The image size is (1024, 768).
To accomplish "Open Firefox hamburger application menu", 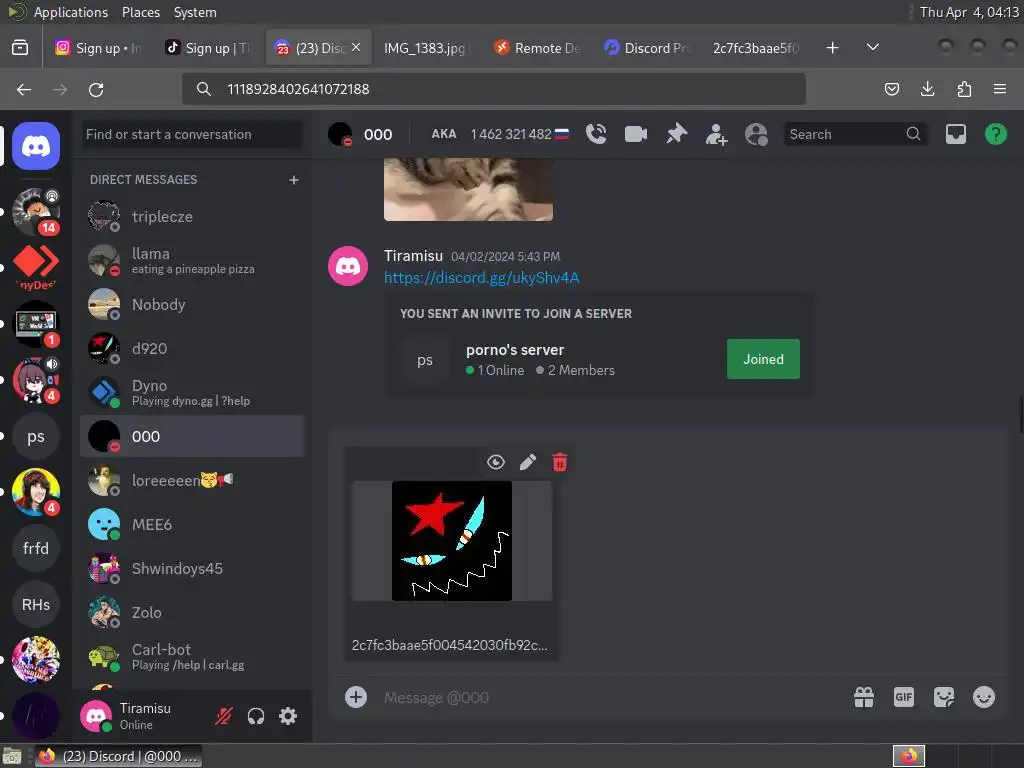I will click(x=1000, y=89).
